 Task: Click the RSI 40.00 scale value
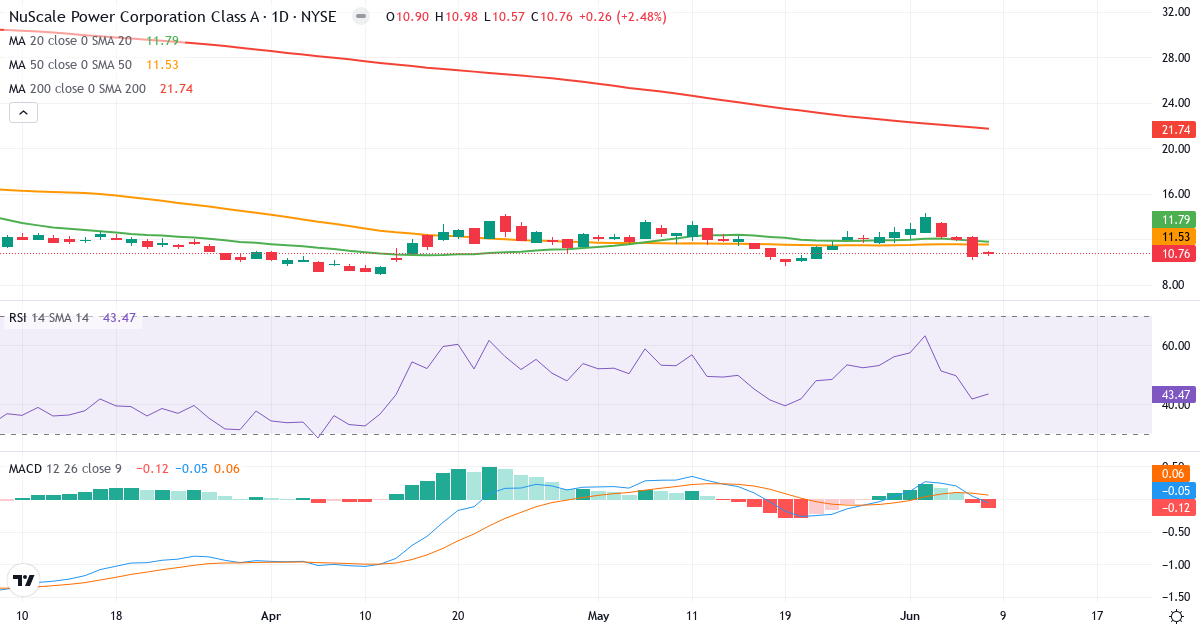coord(1176,405)
